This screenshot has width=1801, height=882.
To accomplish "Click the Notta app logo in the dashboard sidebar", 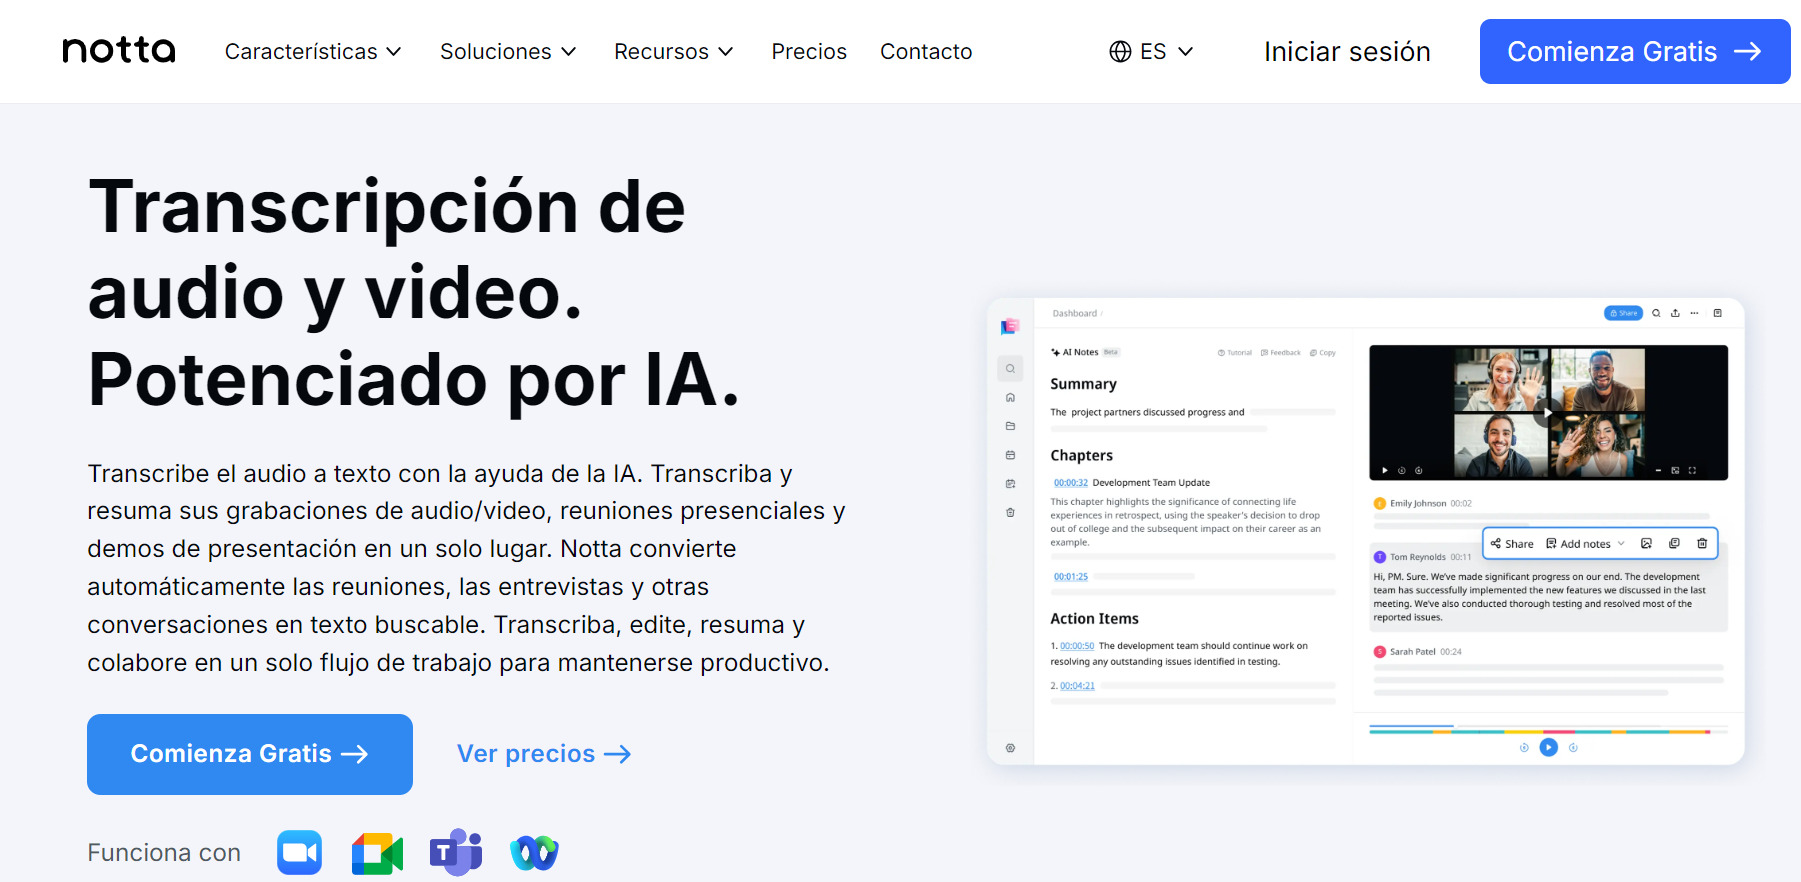I will 1010,326.
